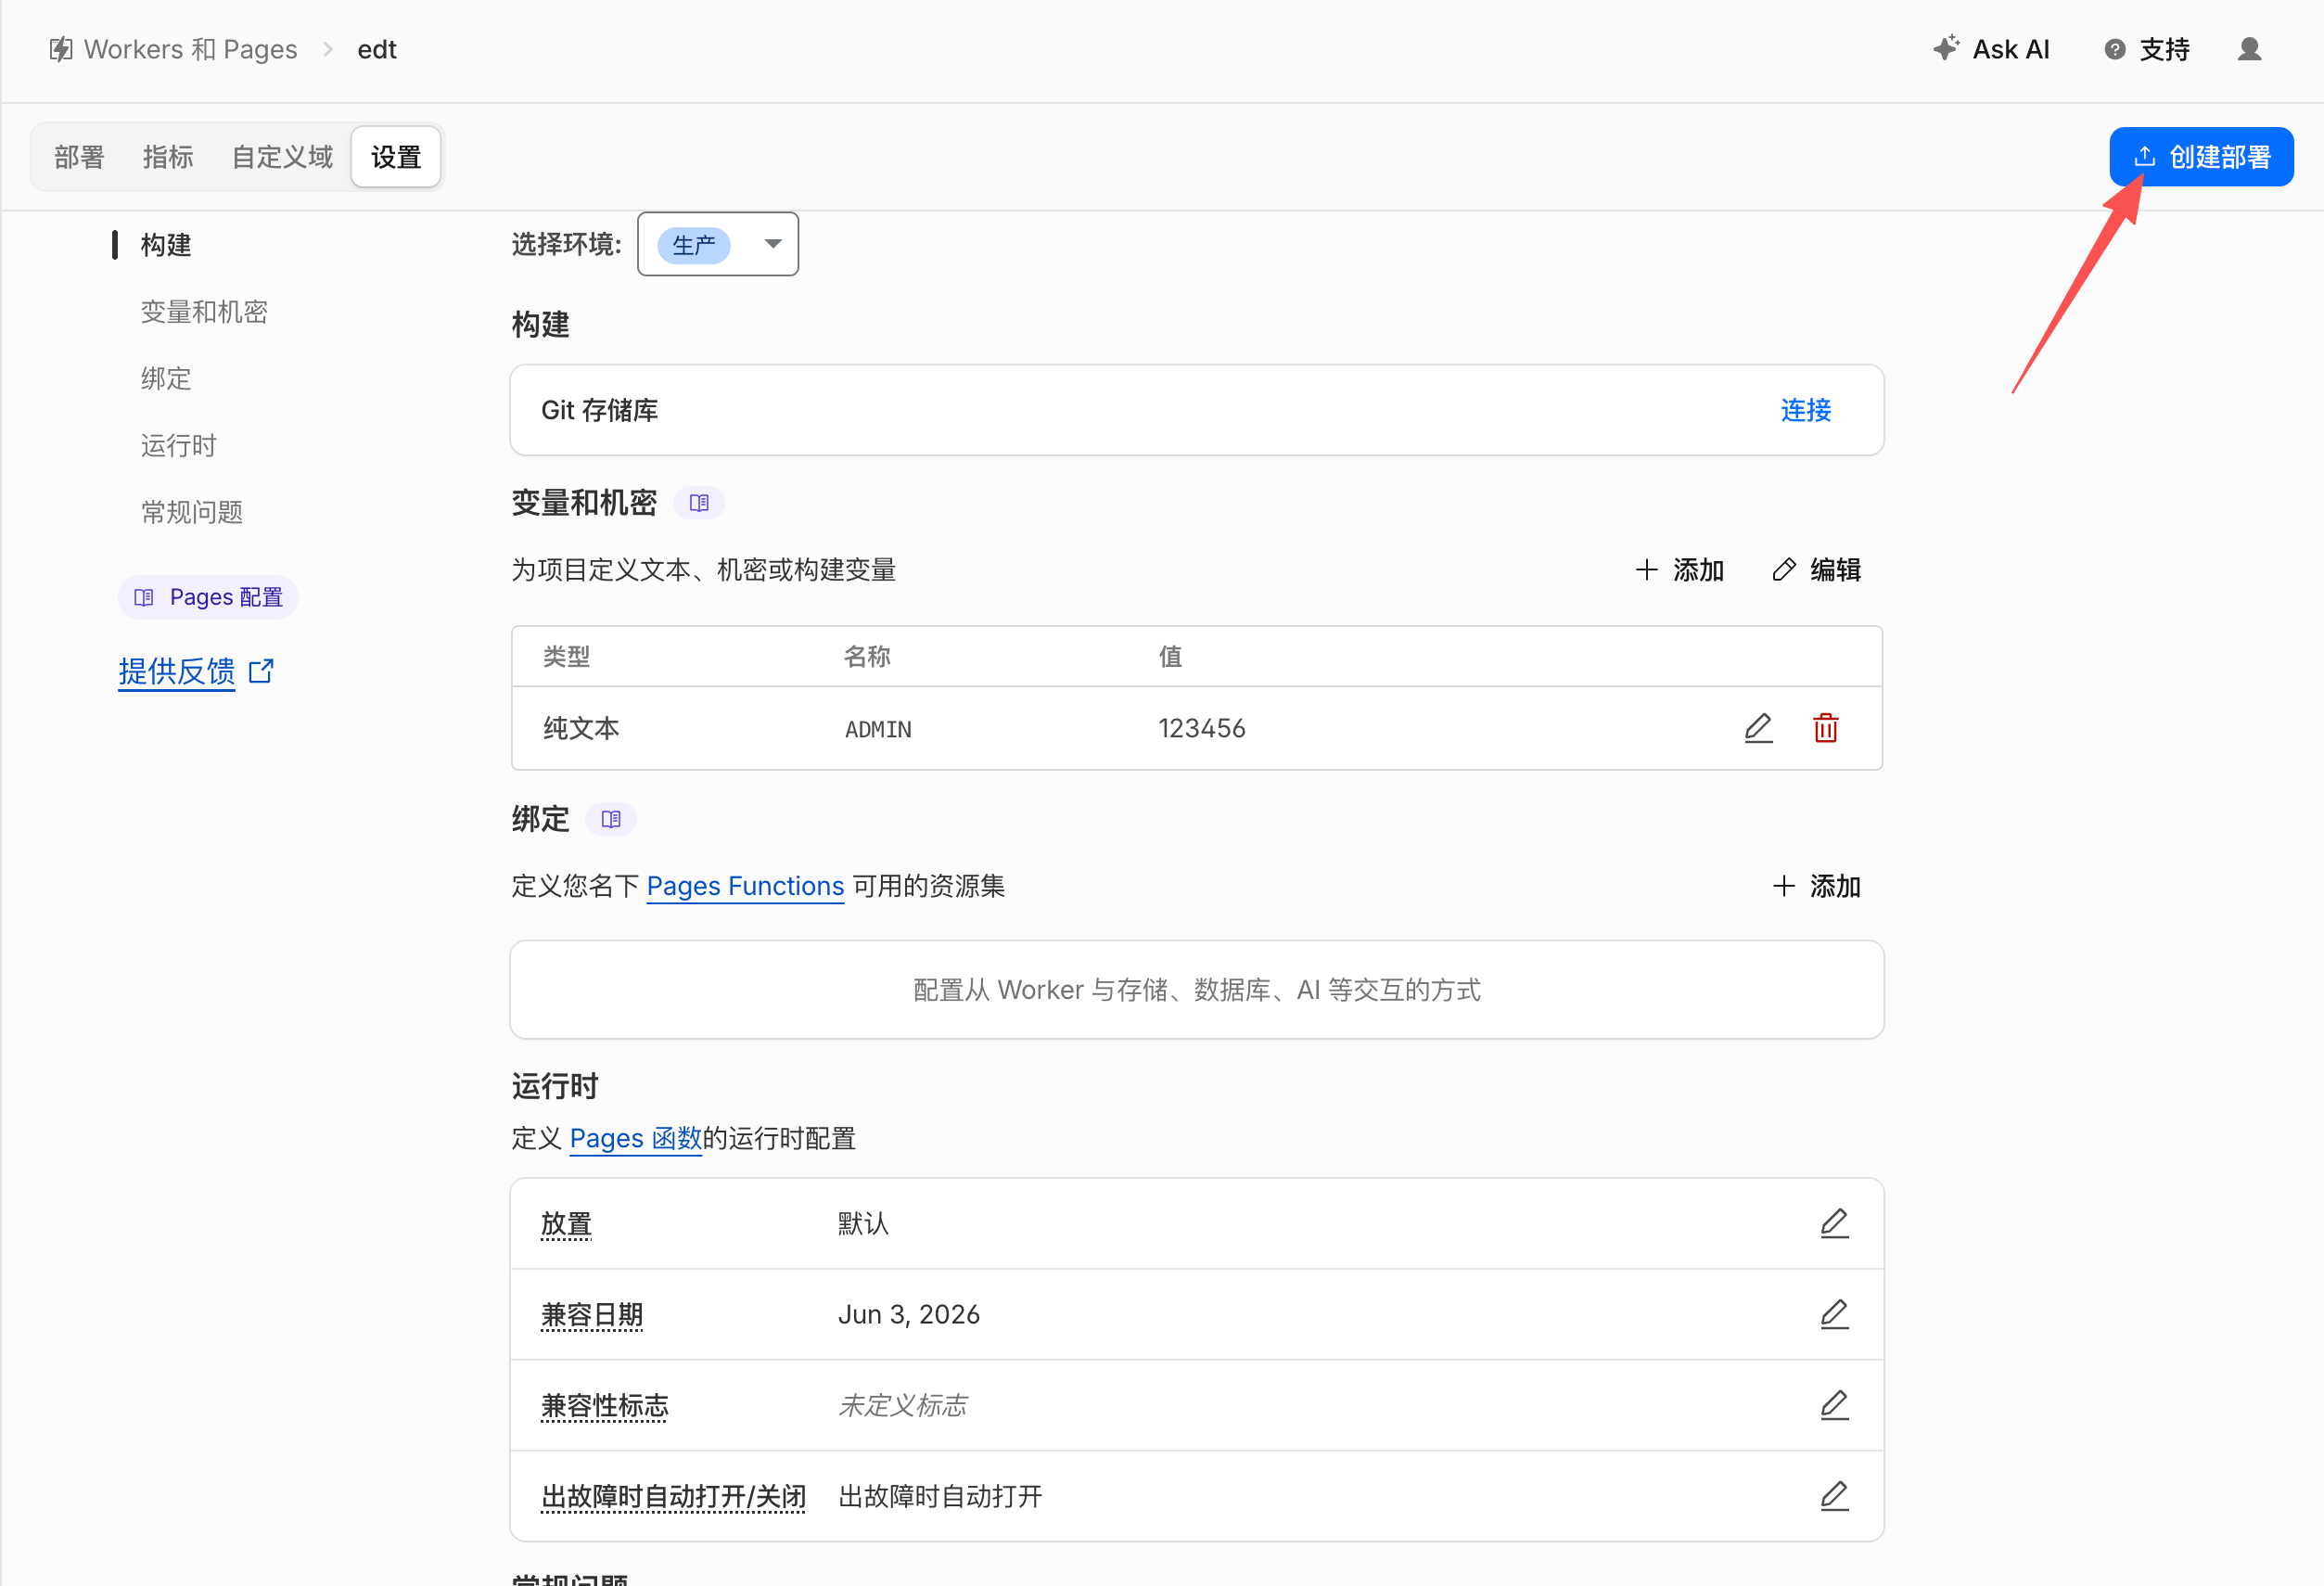
Task: Click the Git 存储库 label
Action: pyautogui.click(x=599, y=410)
